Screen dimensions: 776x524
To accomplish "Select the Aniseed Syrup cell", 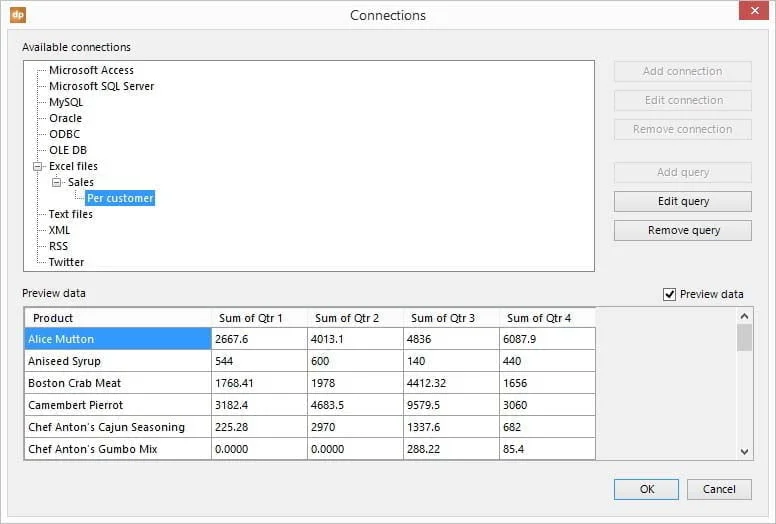I will pyautogui.click(x=118, y=361).
